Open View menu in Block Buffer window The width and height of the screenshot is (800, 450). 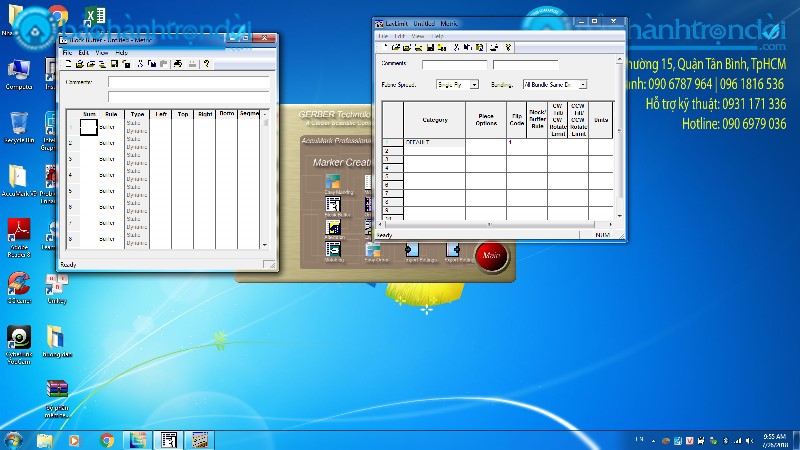pos(102,53)
